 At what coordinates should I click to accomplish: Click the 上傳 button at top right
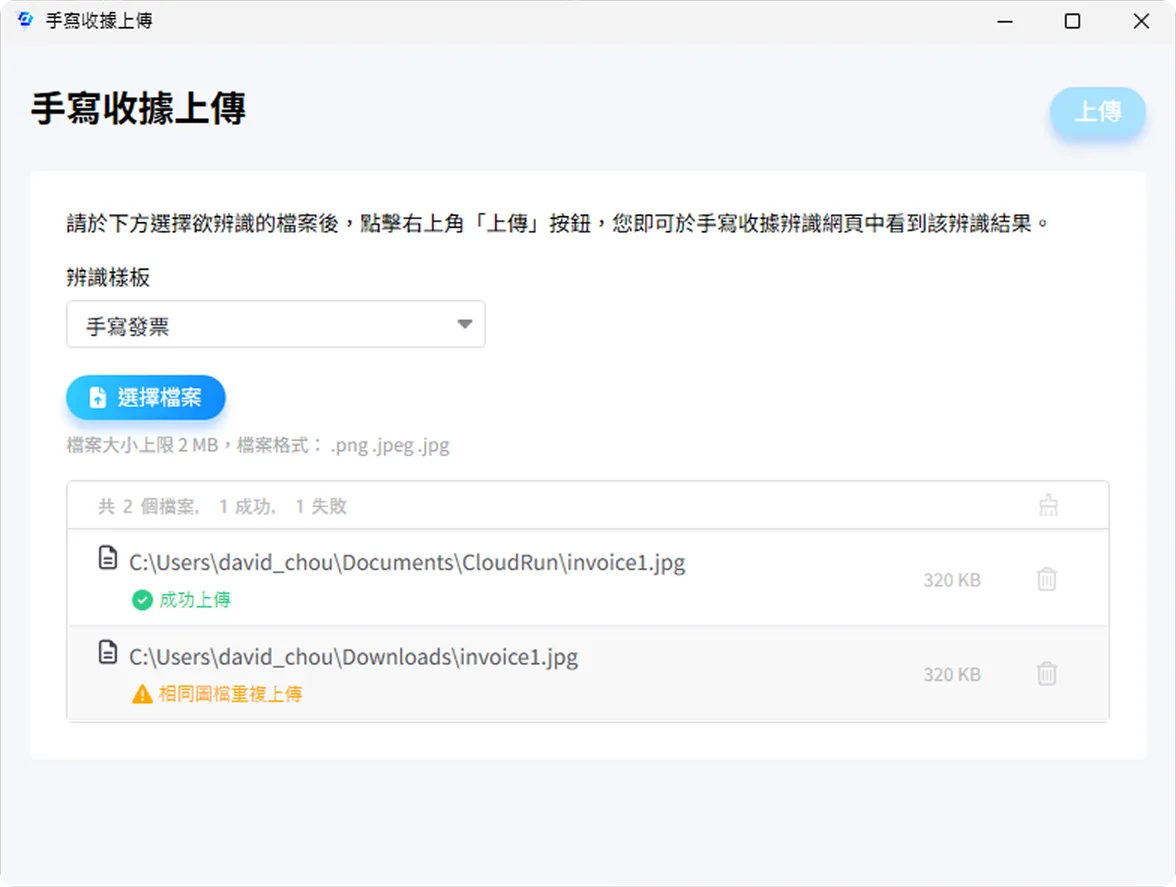(x=1097, y=112)
